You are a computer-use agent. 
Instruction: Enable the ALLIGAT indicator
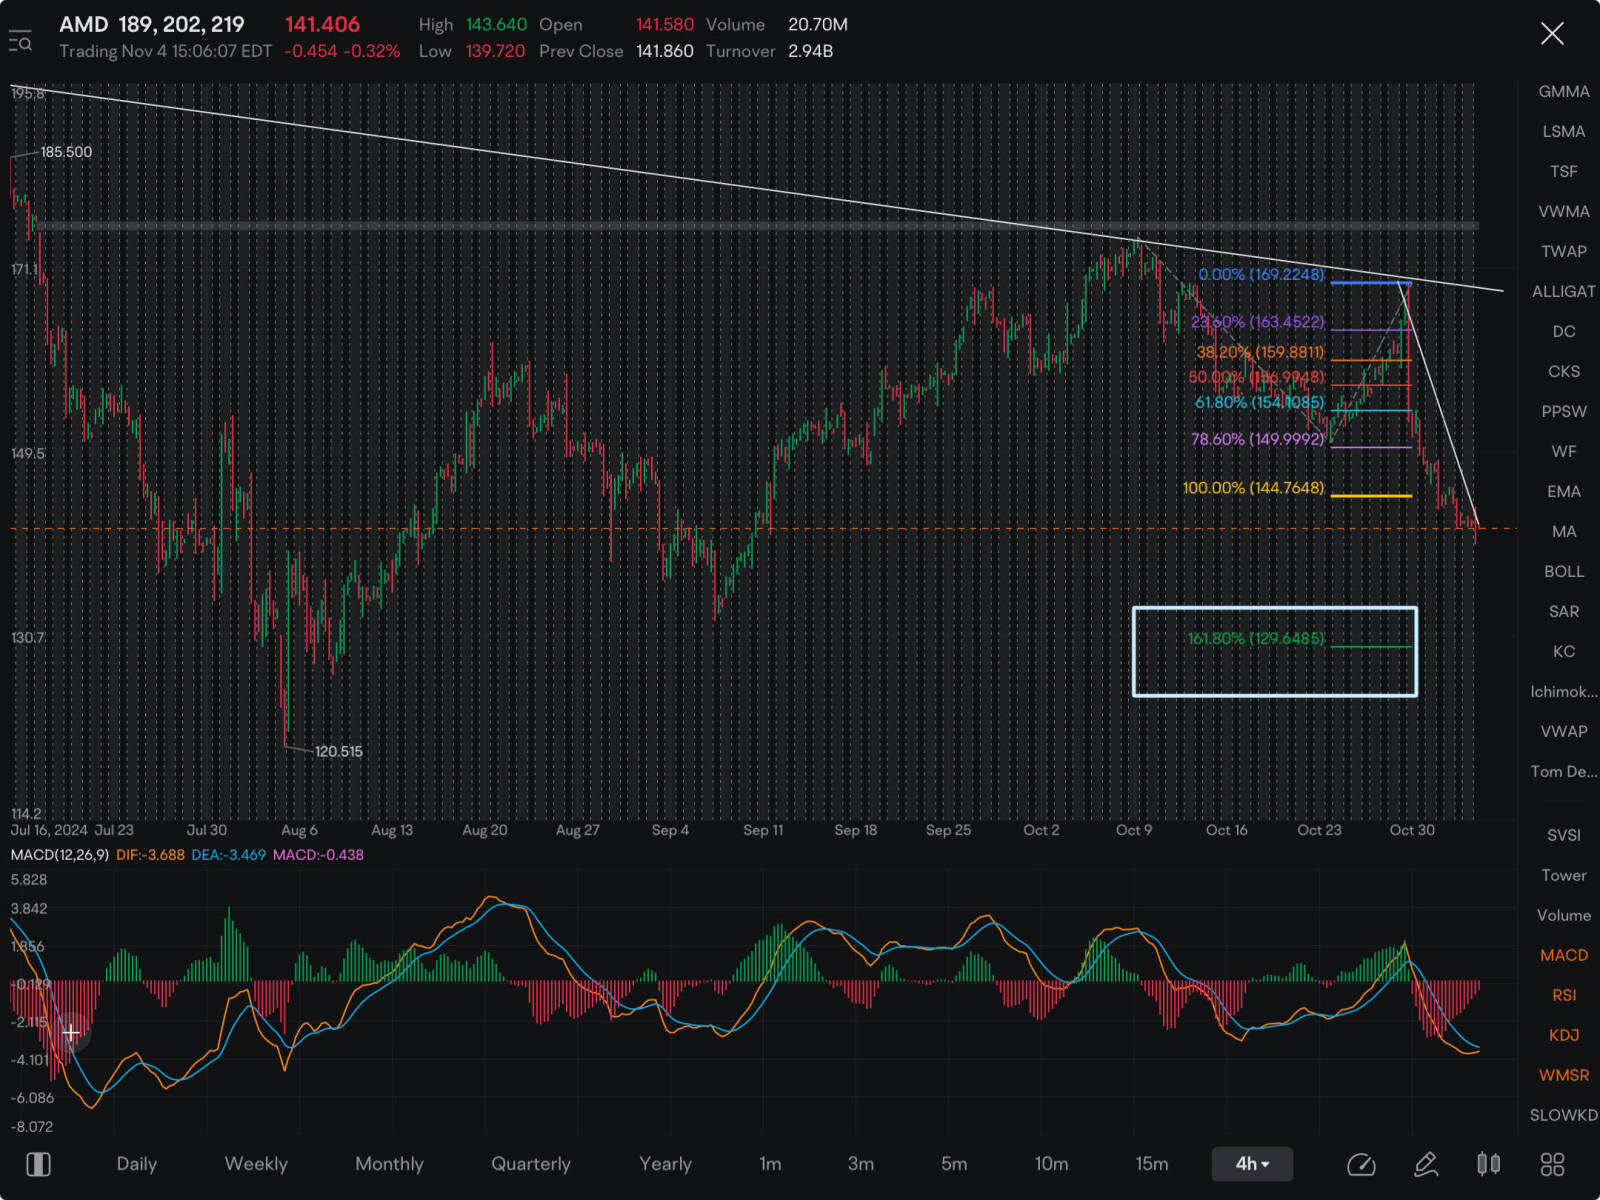pyautogui.click(x=1564, y=291)
